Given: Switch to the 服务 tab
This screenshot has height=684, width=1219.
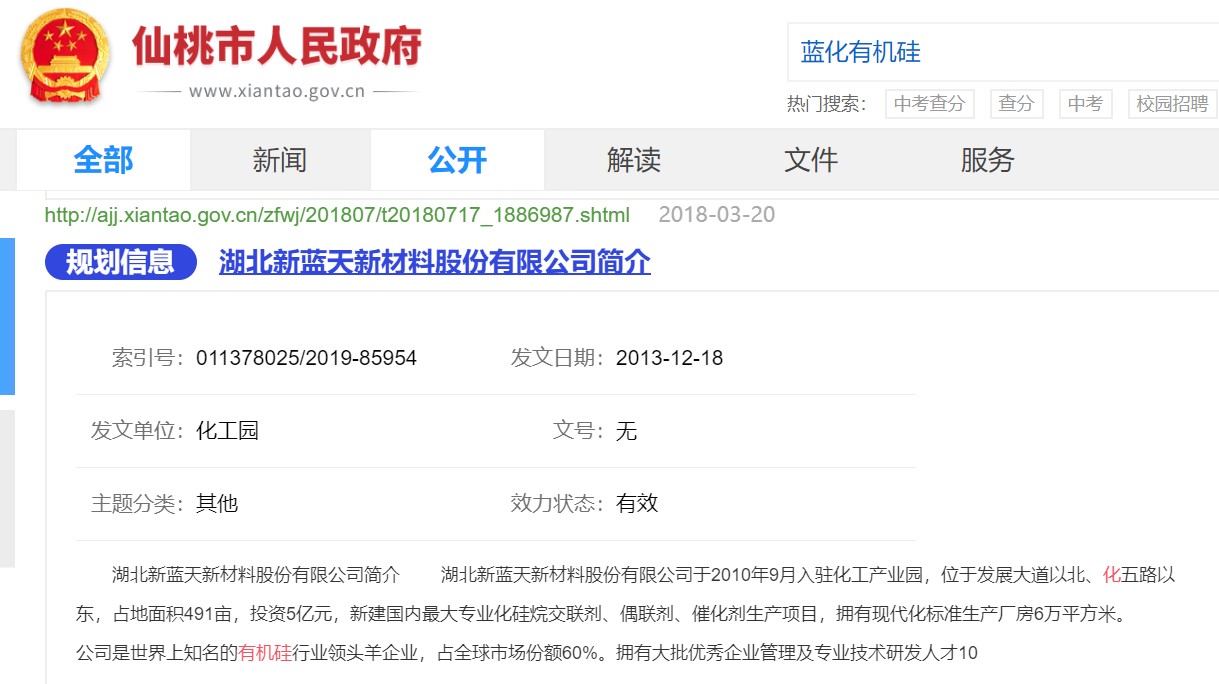Looking at the screenshot, I should 988,160.
